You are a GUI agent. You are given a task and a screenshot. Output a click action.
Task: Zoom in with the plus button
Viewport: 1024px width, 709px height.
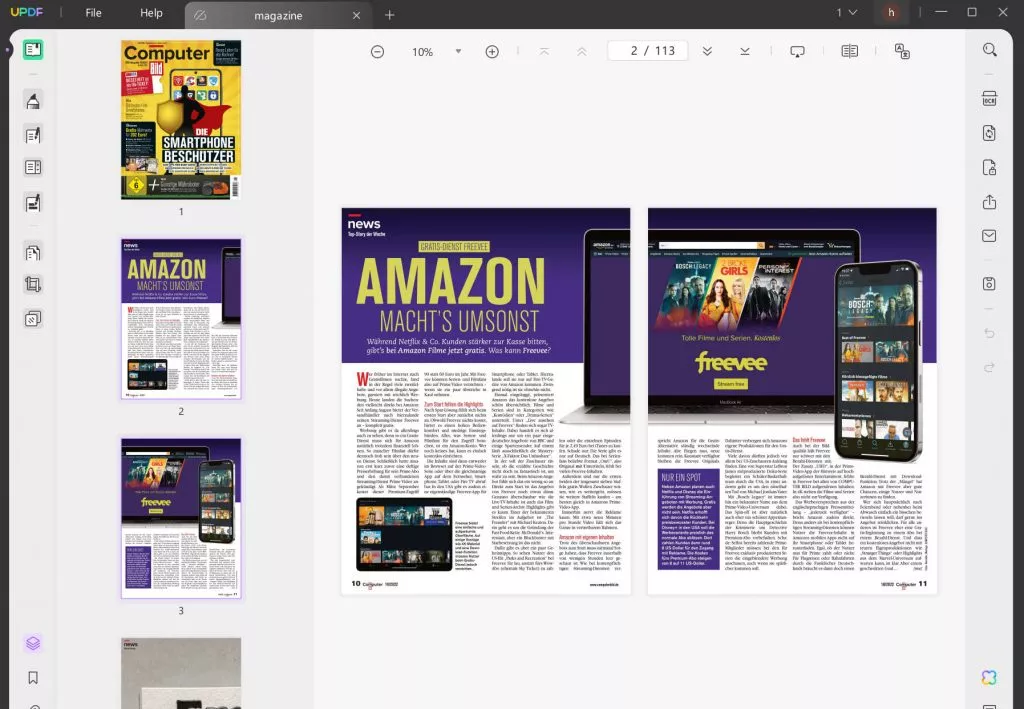point(492,52)
